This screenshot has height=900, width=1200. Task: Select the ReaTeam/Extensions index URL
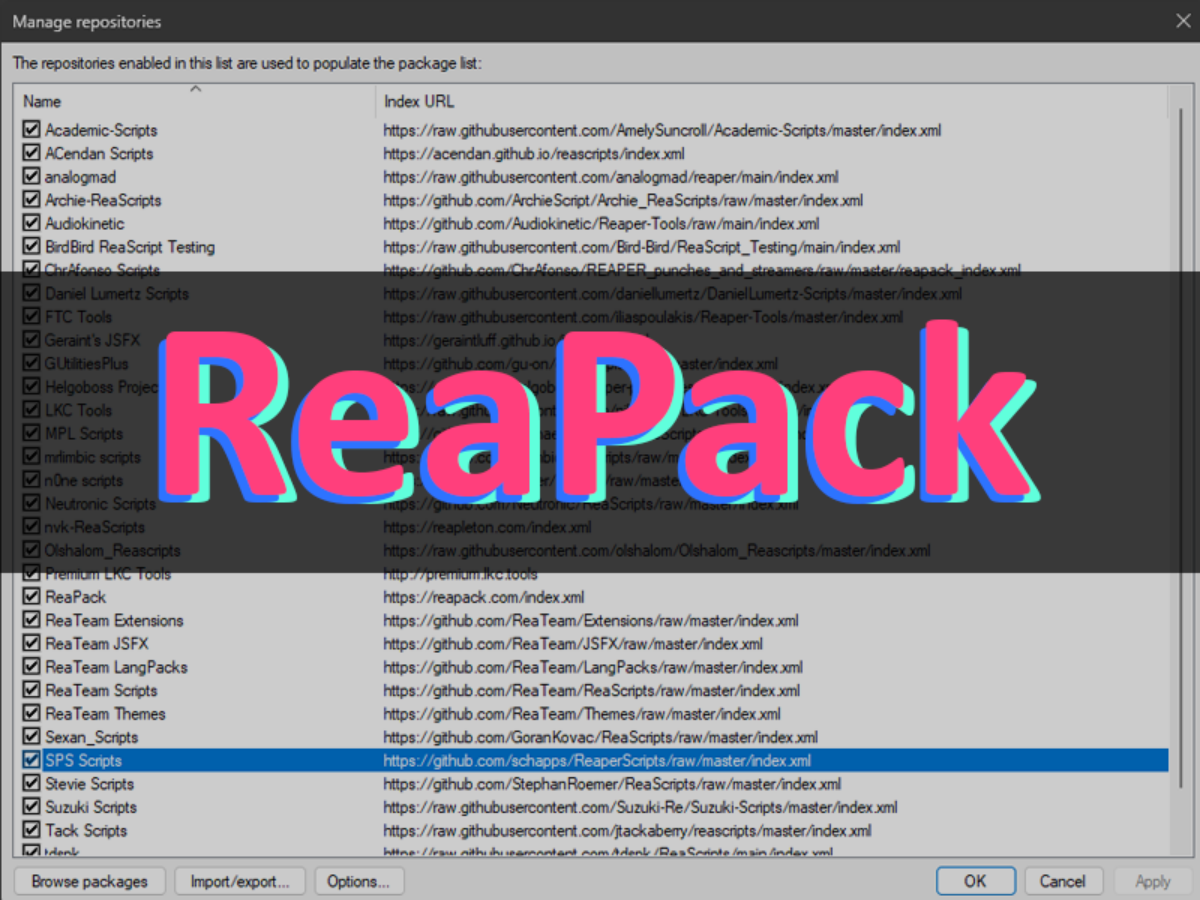click(x=591, y=620)
